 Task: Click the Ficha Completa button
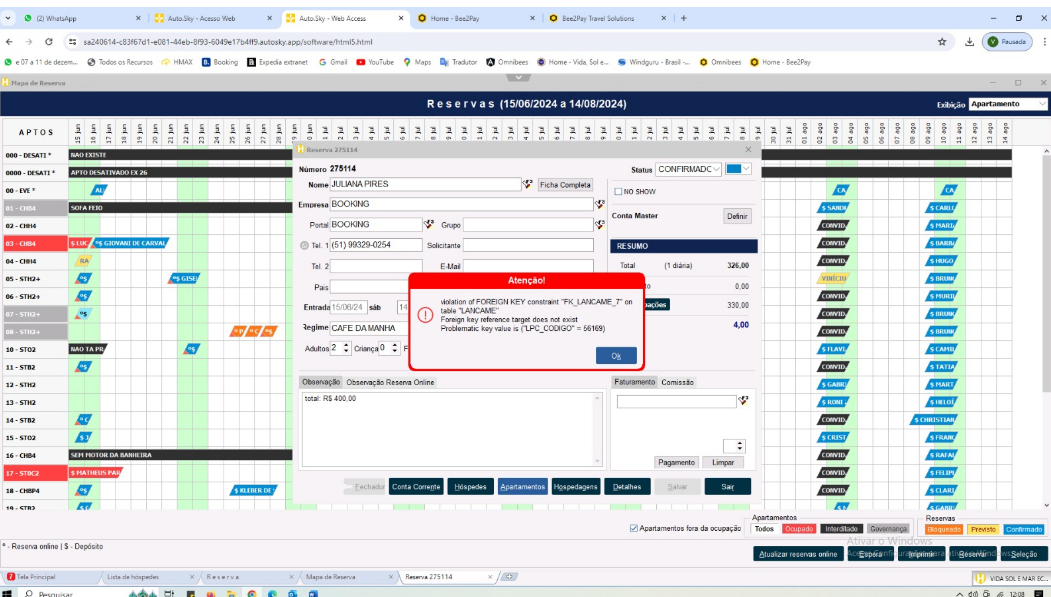click(x=565, y=185)
